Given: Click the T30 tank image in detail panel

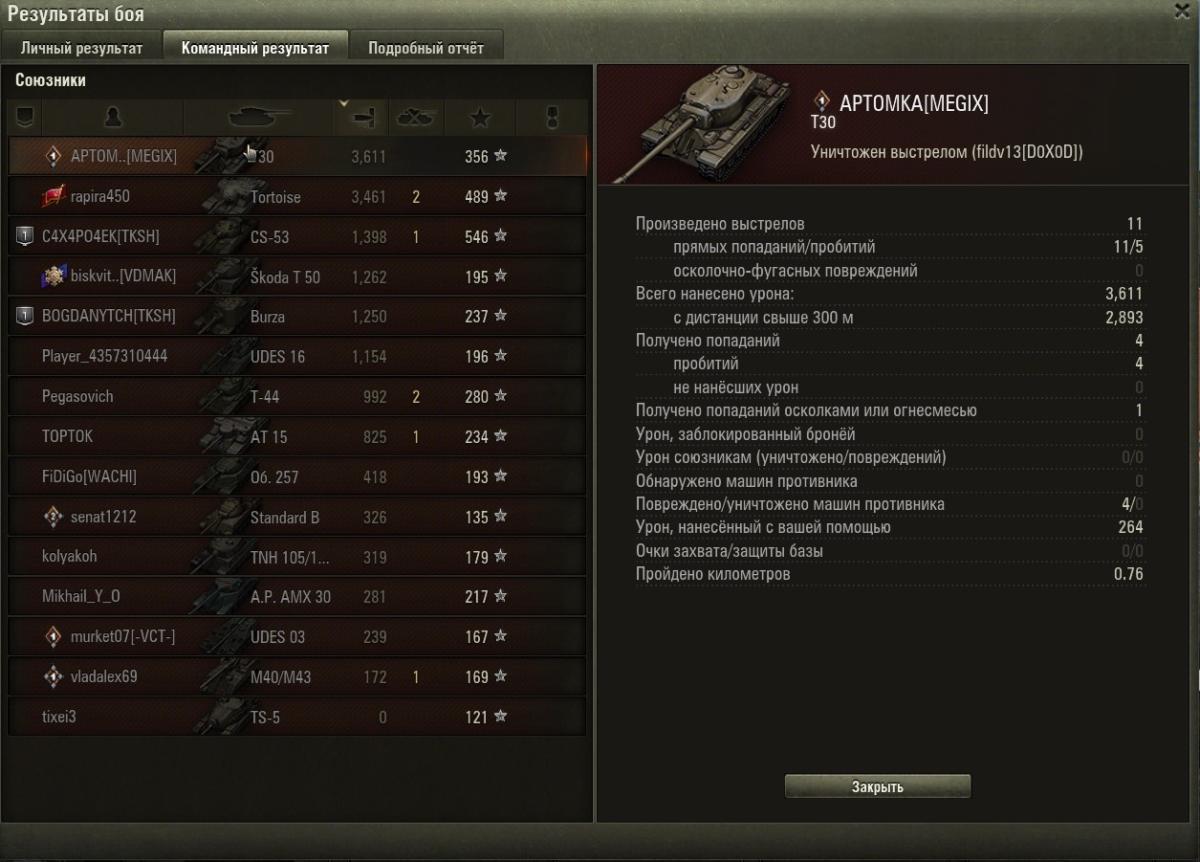Looking at the screenshot, I should pyautogui.click(x=698, y=125).
